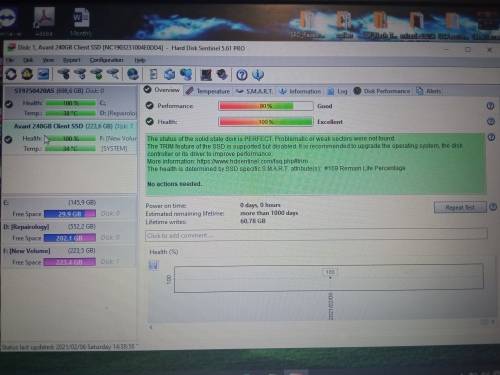This screenshot has width=500, height=375.
Task: Click the fourth disk test toolbar icon
Action: (x=113, y=74)
